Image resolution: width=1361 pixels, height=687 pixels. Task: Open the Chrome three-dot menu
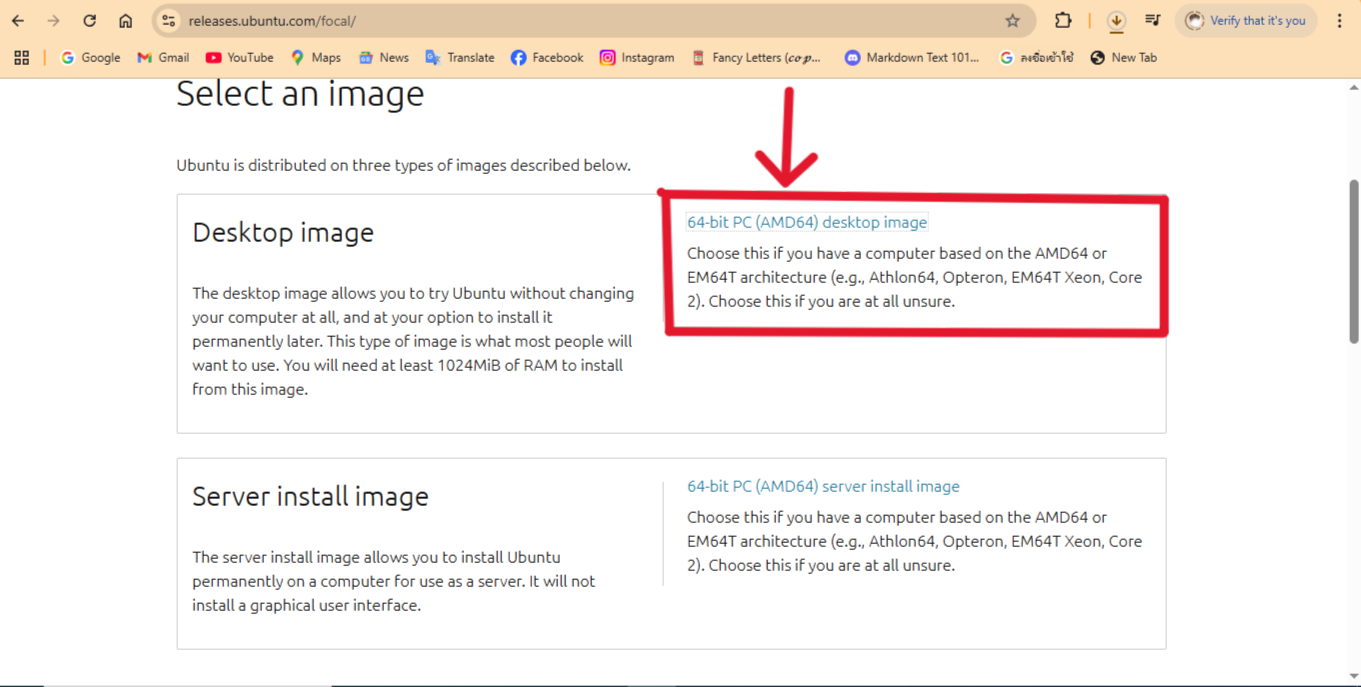tap(1339, 21)
